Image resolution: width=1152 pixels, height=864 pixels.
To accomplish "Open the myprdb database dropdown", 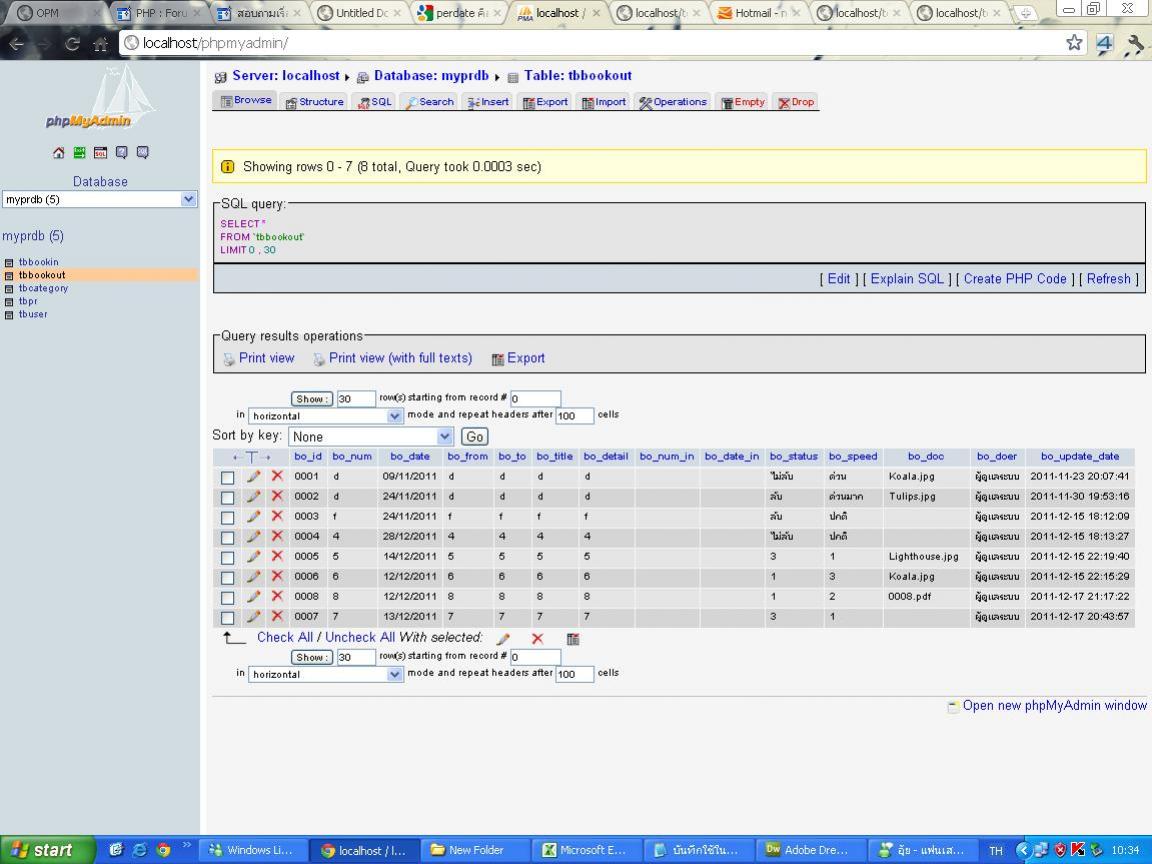I will [x=100, y=199].
